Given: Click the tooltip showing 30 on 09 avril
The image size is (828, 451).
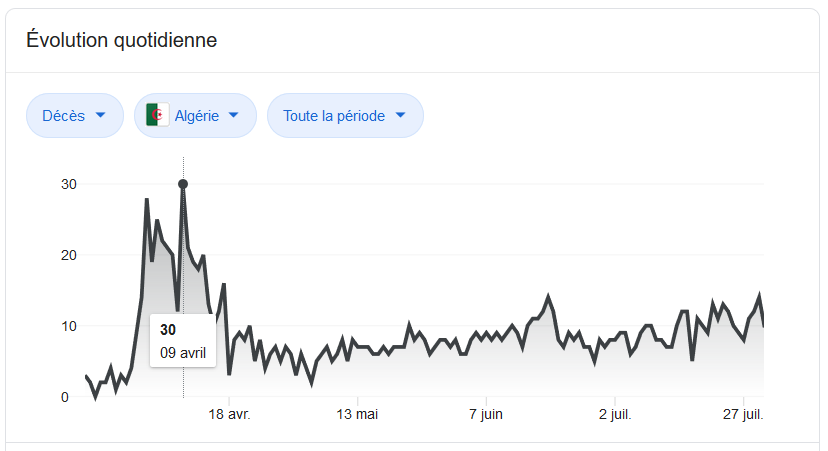Looking at the screenshot, I should click(182, 341).
